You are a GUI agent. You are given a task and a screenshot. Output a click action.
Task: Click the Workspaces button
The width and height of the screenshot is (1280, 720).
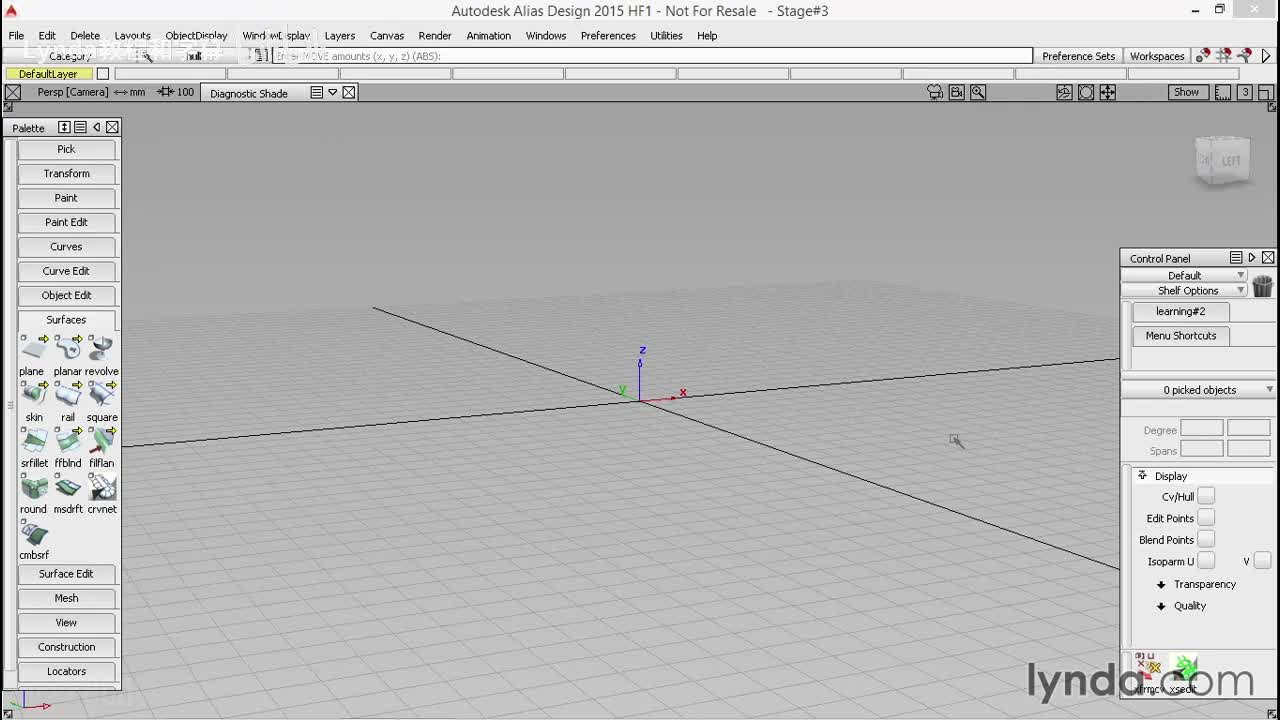pos(1157,56)
